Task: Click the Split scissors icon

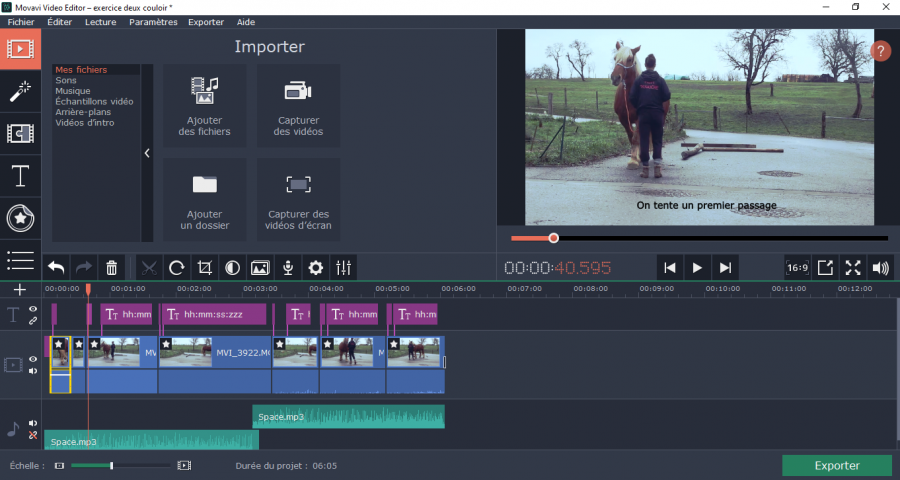Action: tap(149, 268)
